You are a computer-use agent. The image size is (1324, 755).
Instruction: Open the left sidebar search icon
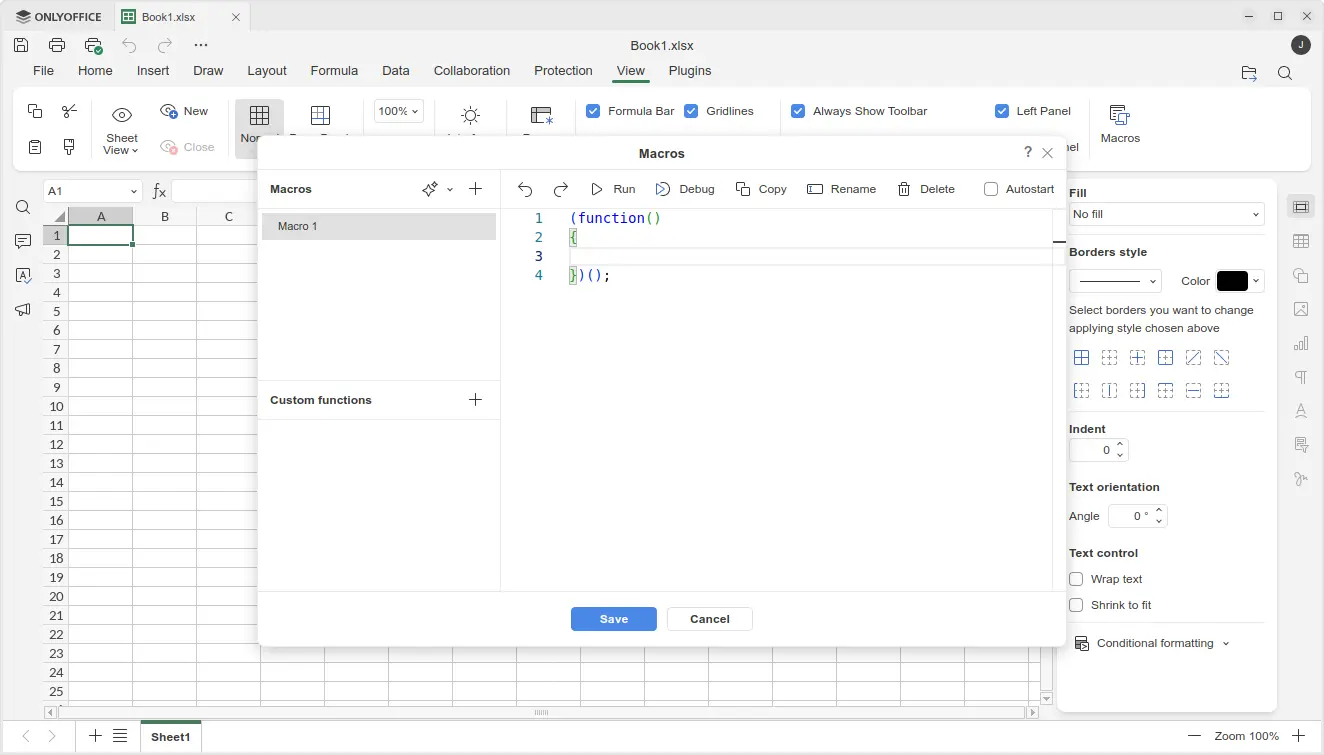tap(23, 207)
